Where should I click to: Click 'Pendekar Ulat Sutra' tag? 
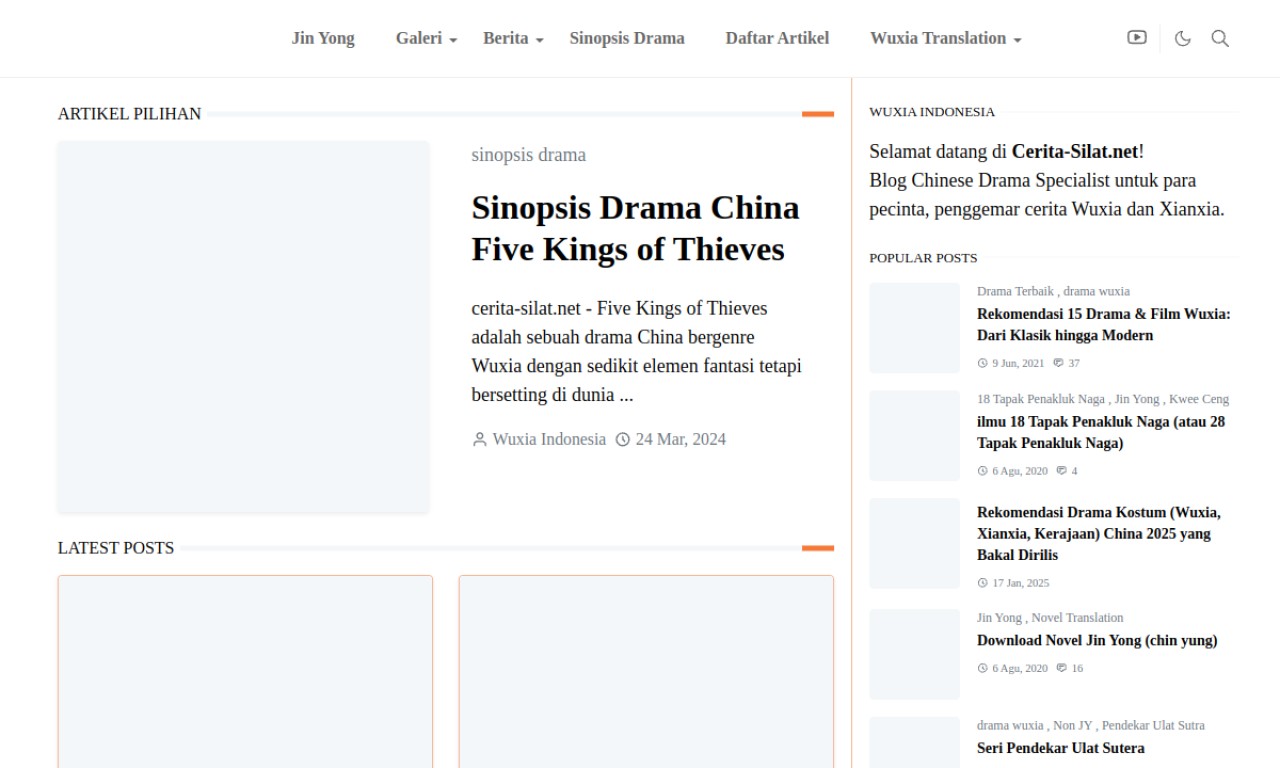pos(1153,726)
